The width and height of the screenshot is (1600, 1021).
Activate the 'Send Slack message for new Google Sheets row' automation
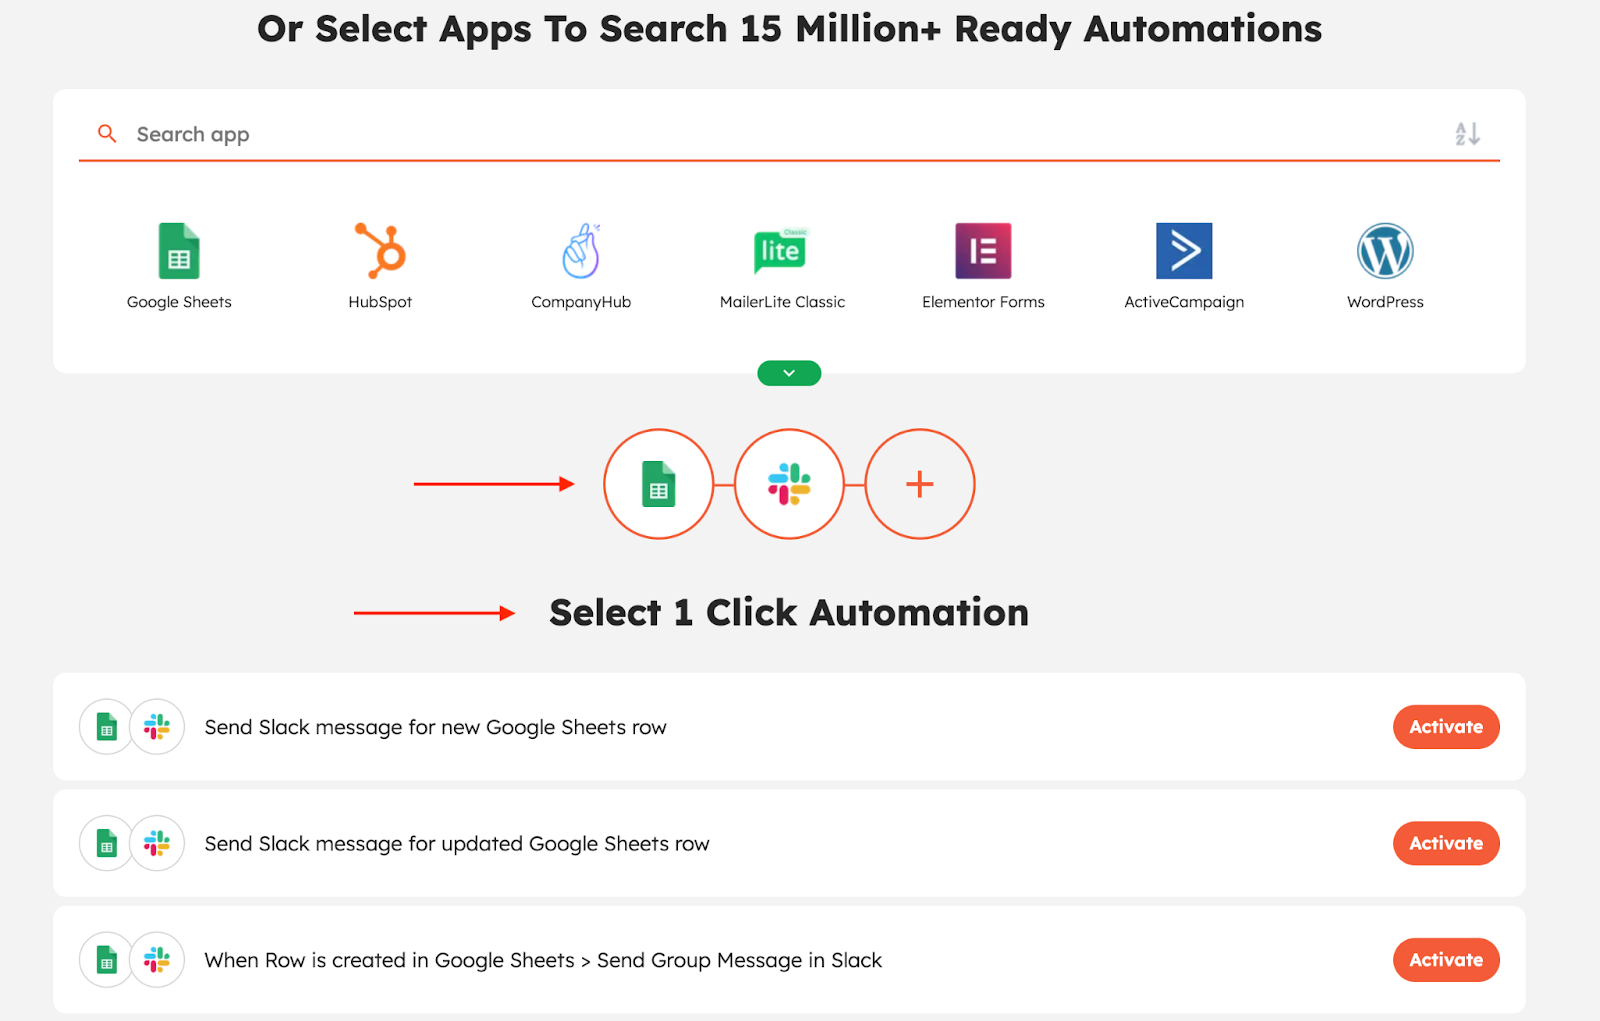point(1445,727)
